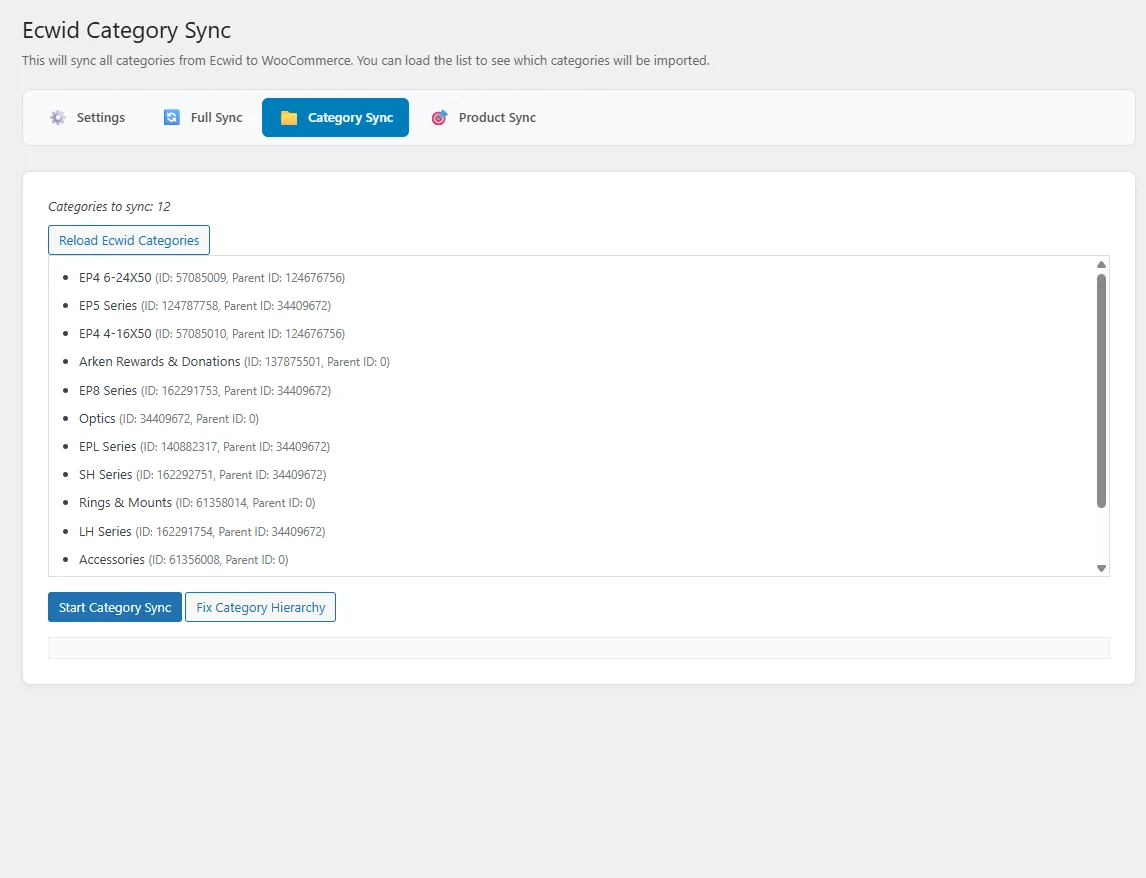Screen dimensions: 1146x878
Task: Select the Accessories category row
Action: (x=183, y=560)
